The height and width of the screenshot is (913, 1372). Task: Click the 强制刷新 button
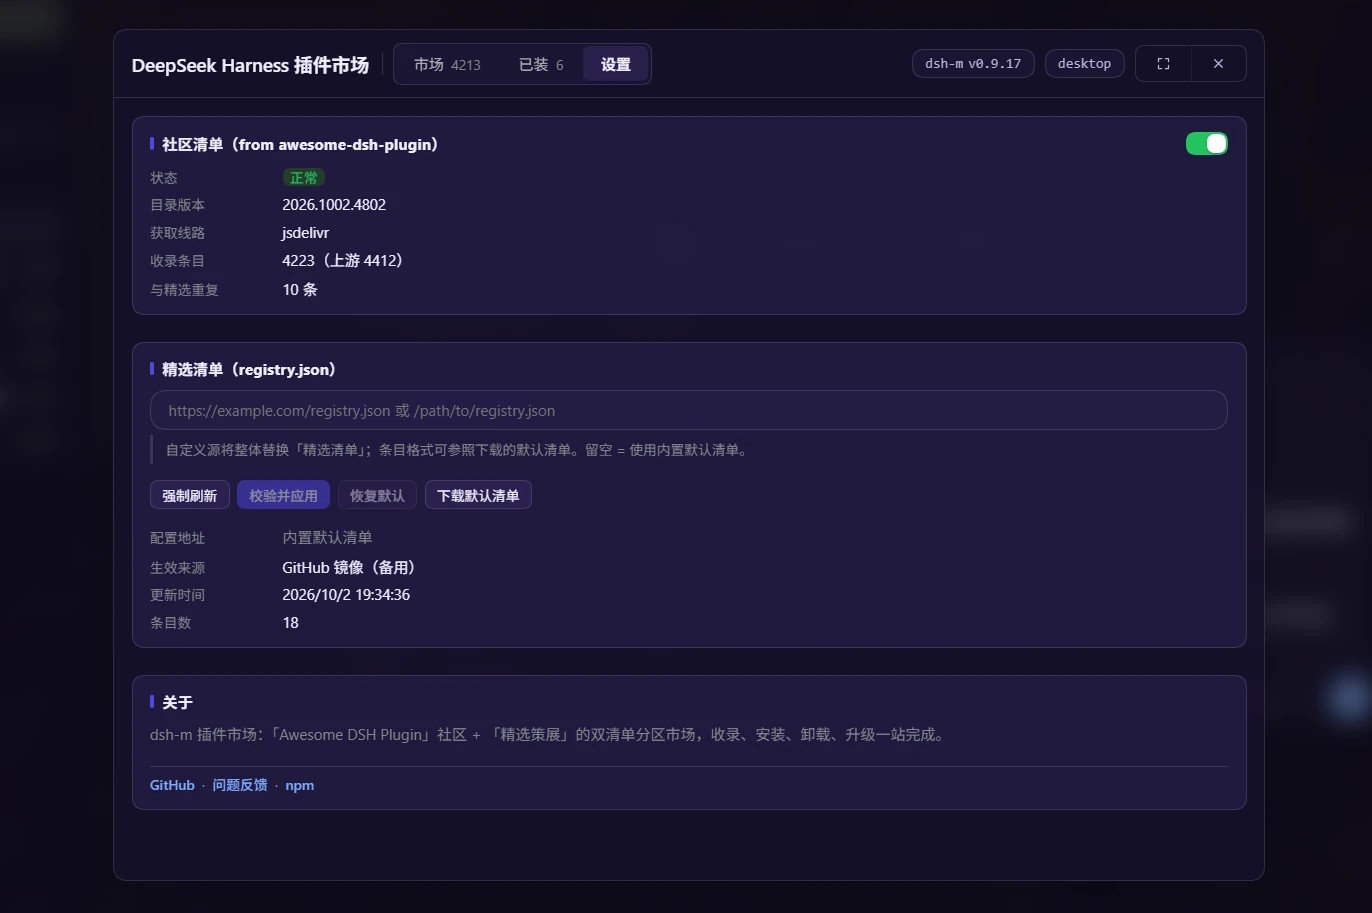click(x=190, y=495)
